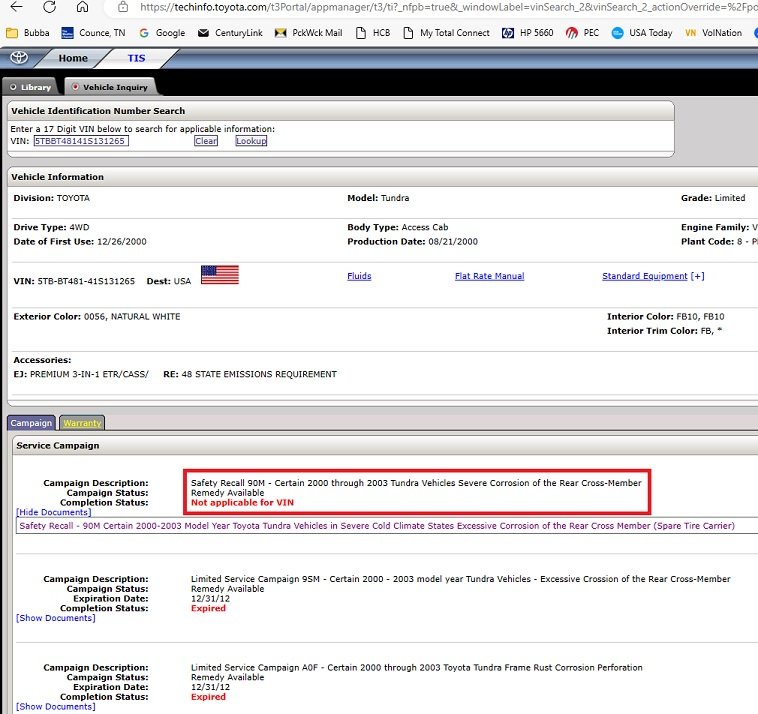Open Counce, TN bookmark

tap(93, 33)
